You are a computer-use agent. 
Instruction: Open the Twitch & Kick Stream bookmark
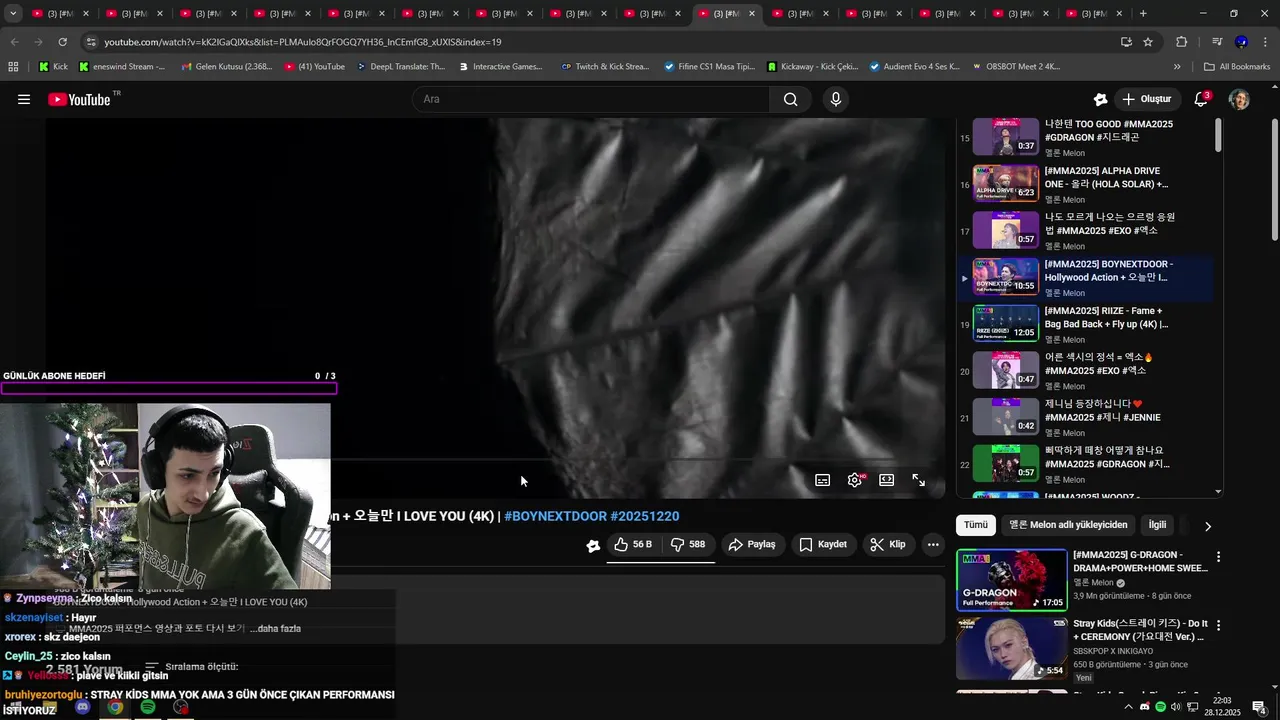pyautogui.click(x=605, y=67)
